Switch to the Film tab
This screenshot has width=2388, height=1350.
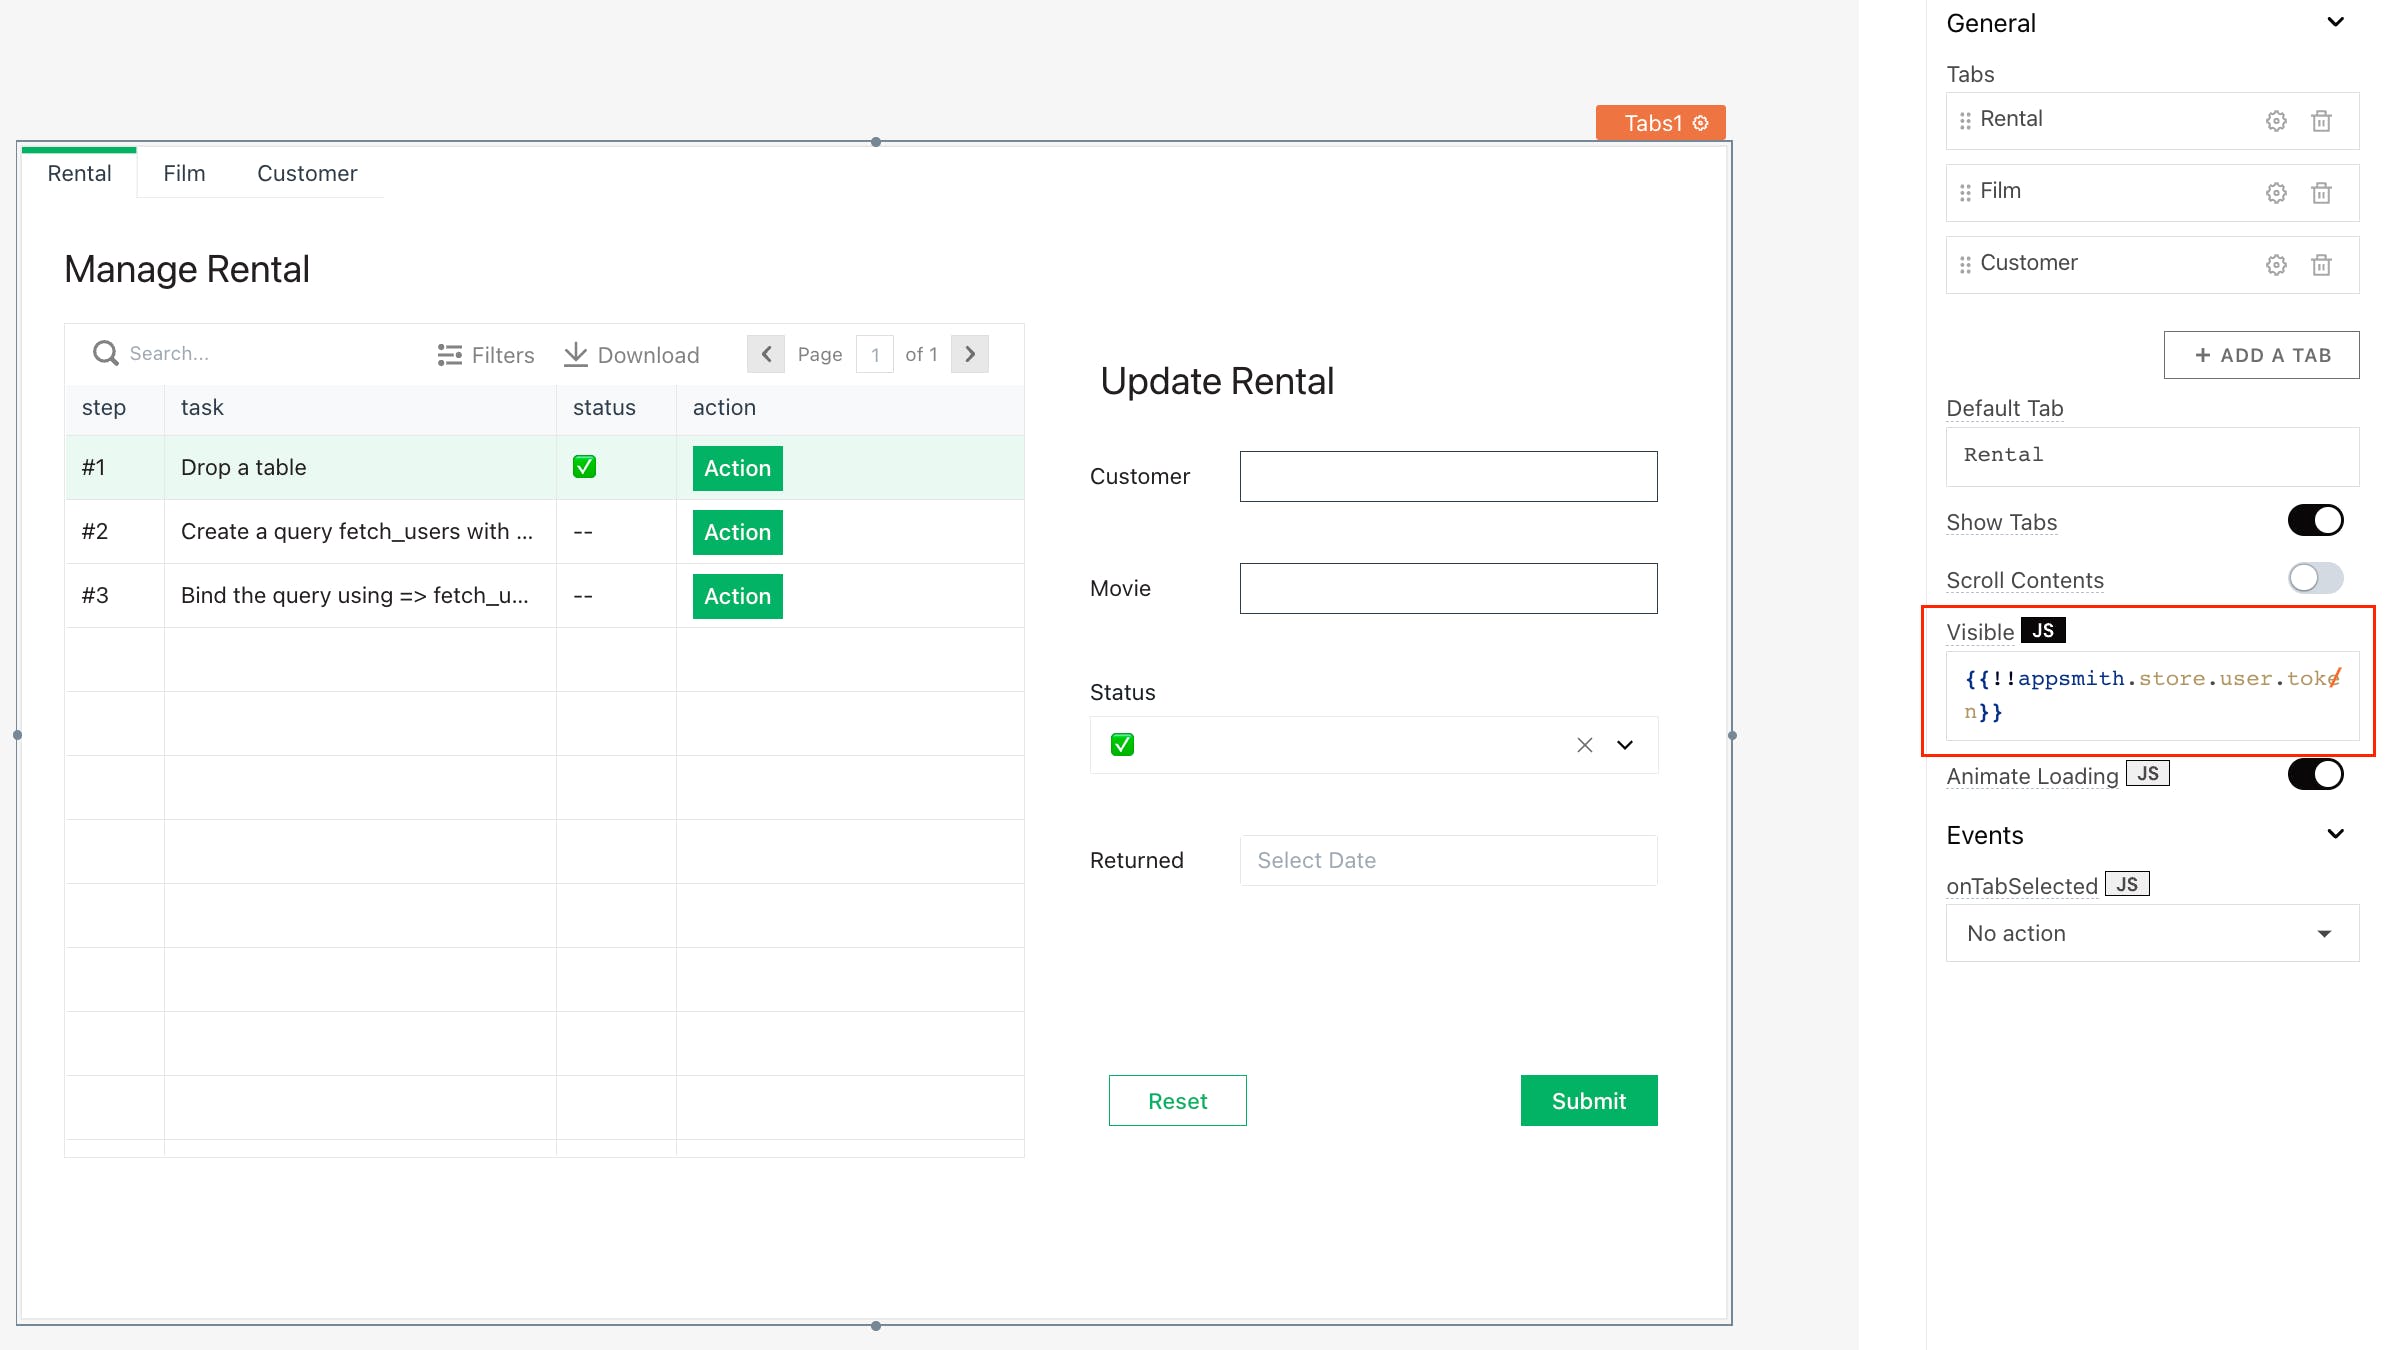point(184,173)
